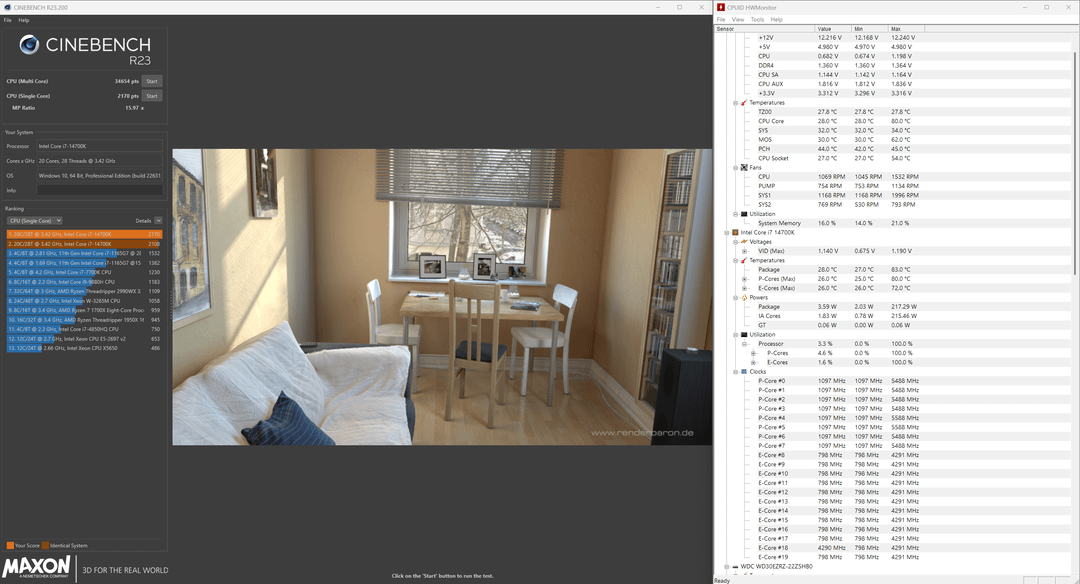Click the Sensor column header
This screenshot has height=584, width=1080.
(765, 29)
